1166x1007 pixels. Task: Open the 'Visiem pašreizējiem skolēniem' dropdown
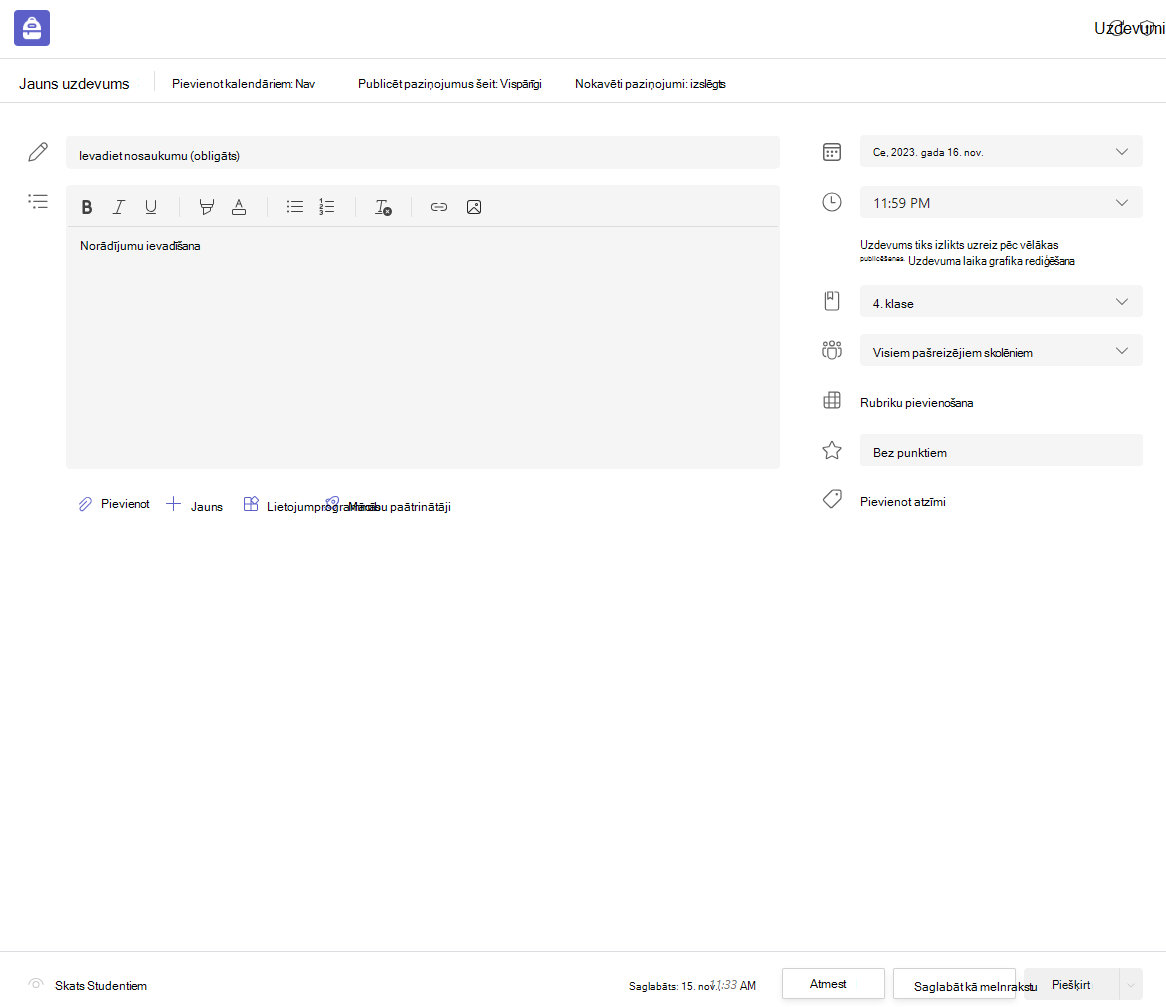pos(1001,350)
